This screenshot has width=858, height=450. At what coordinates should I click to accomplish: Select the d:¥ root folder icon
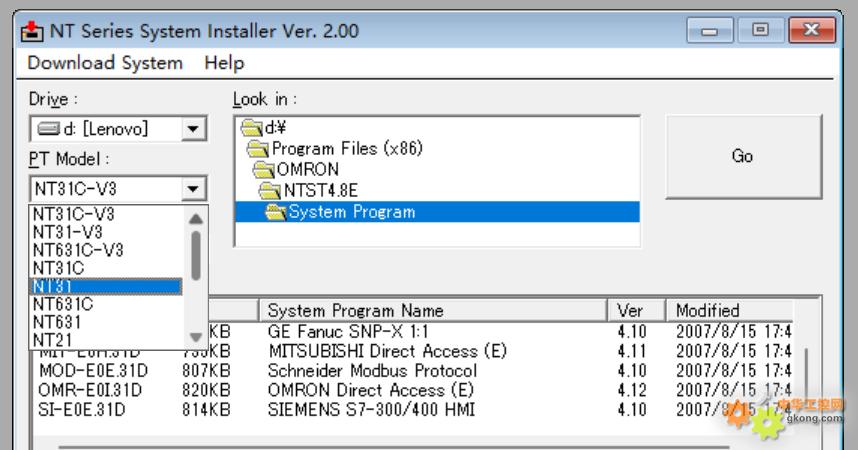pos(250,129)
